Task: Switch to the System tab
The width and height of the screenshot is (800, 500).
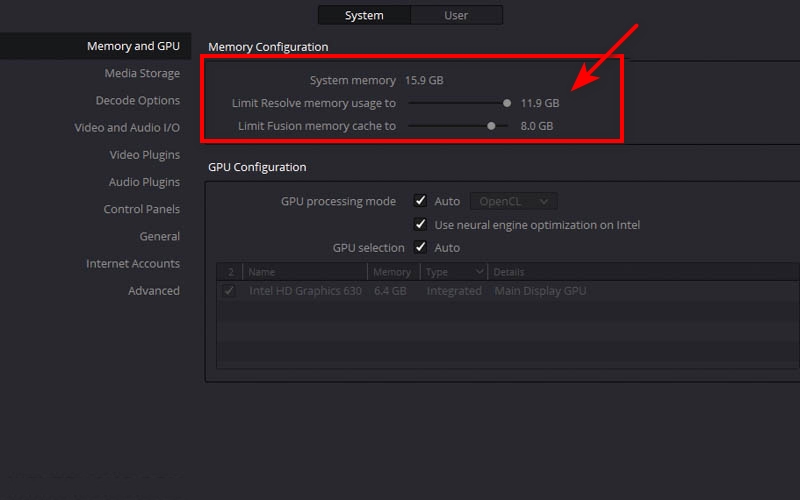Action: tap(364, 15)
